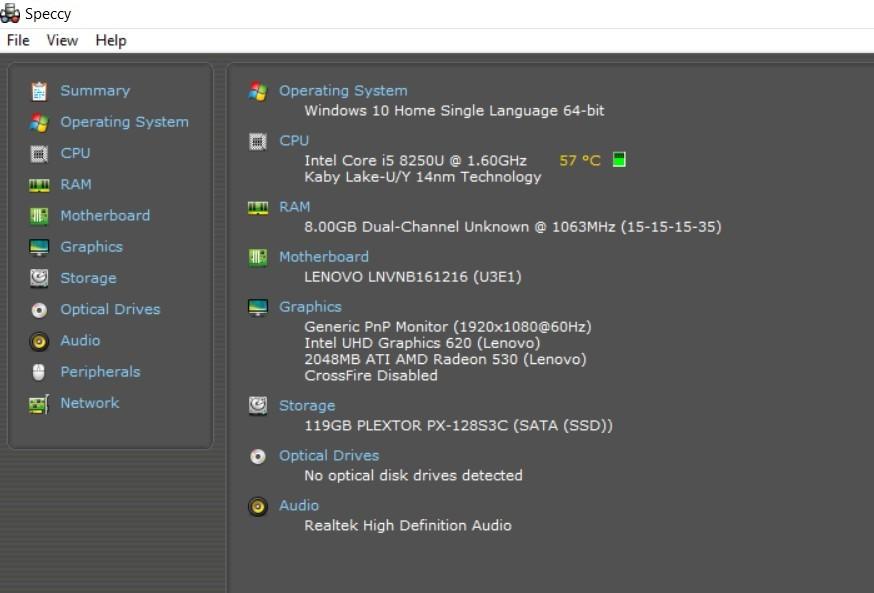This screenshot has height=593, width=874.
Task: Click "Realtek High Definition Audio" text
Action: point(407,526)
